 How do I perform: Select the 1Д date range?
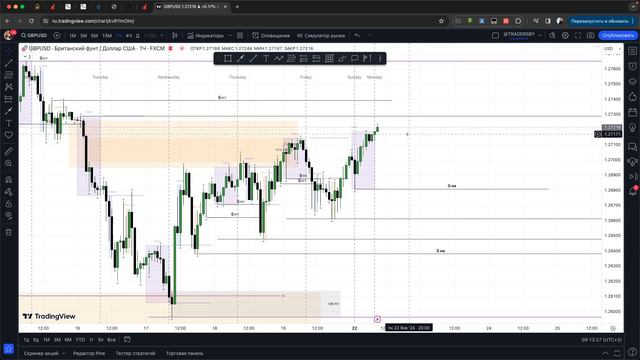[26, 340]
